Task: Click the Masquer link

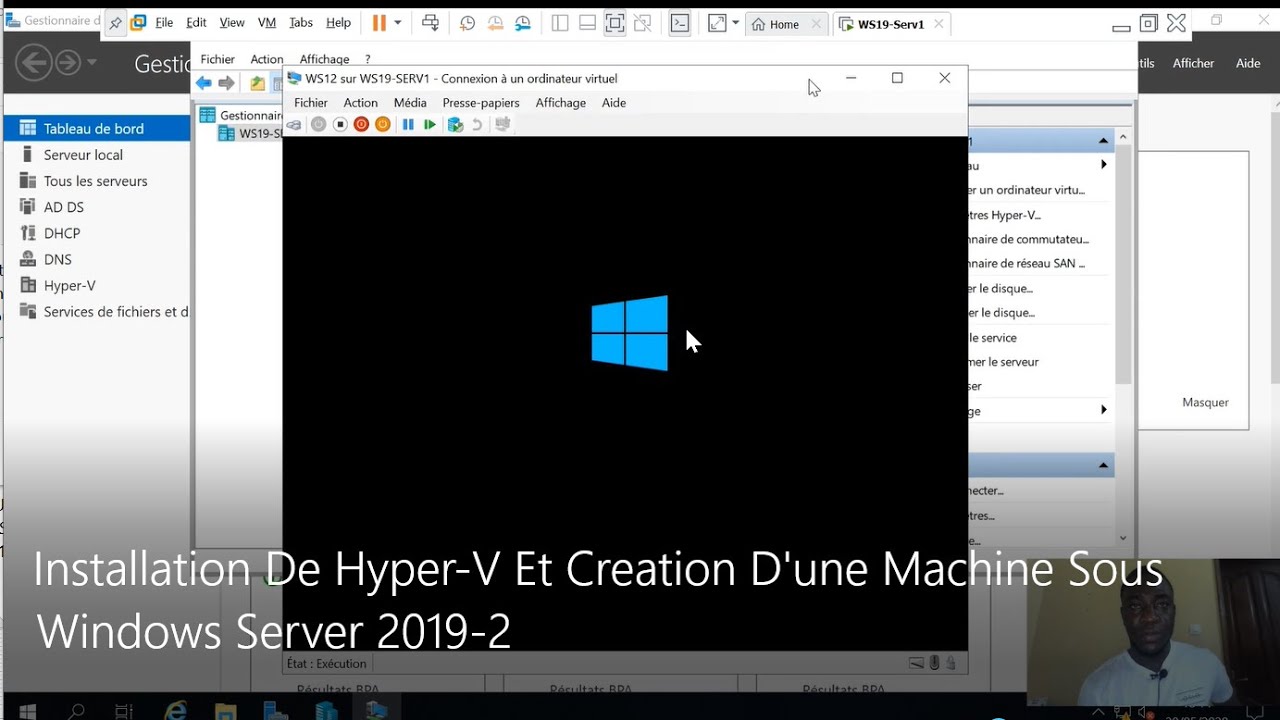Action: coord(1205,402)
